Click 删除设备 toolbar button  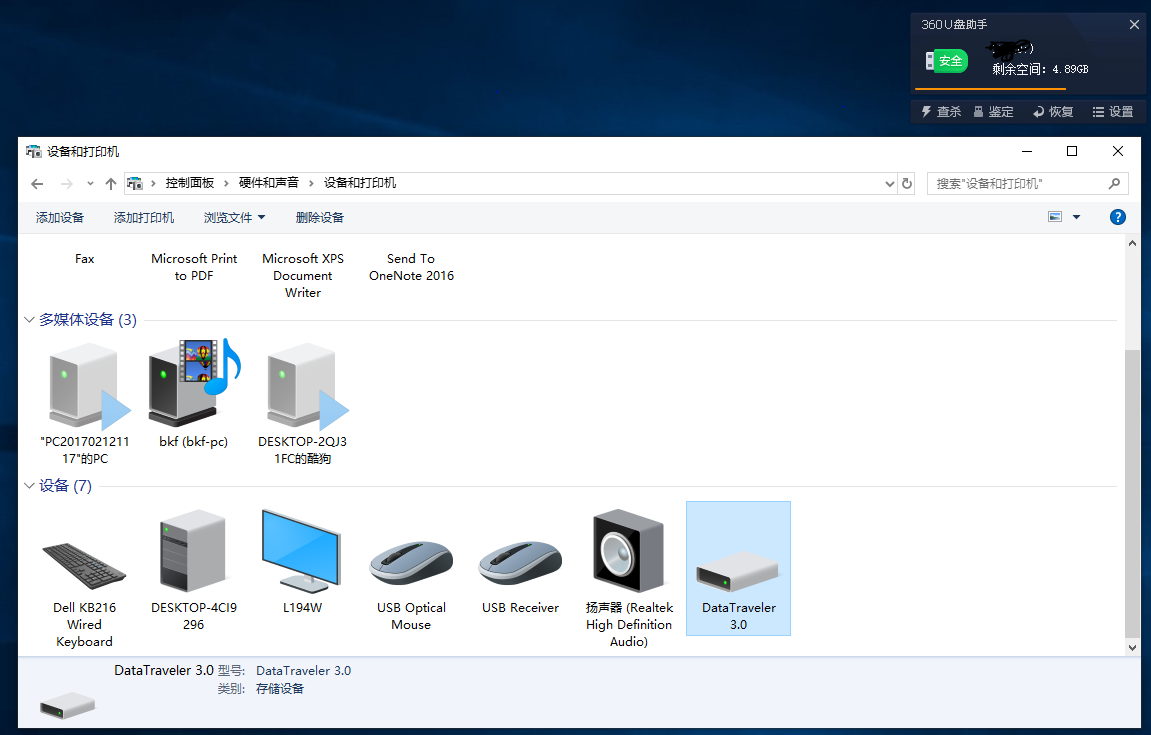[x=319, y=217]
